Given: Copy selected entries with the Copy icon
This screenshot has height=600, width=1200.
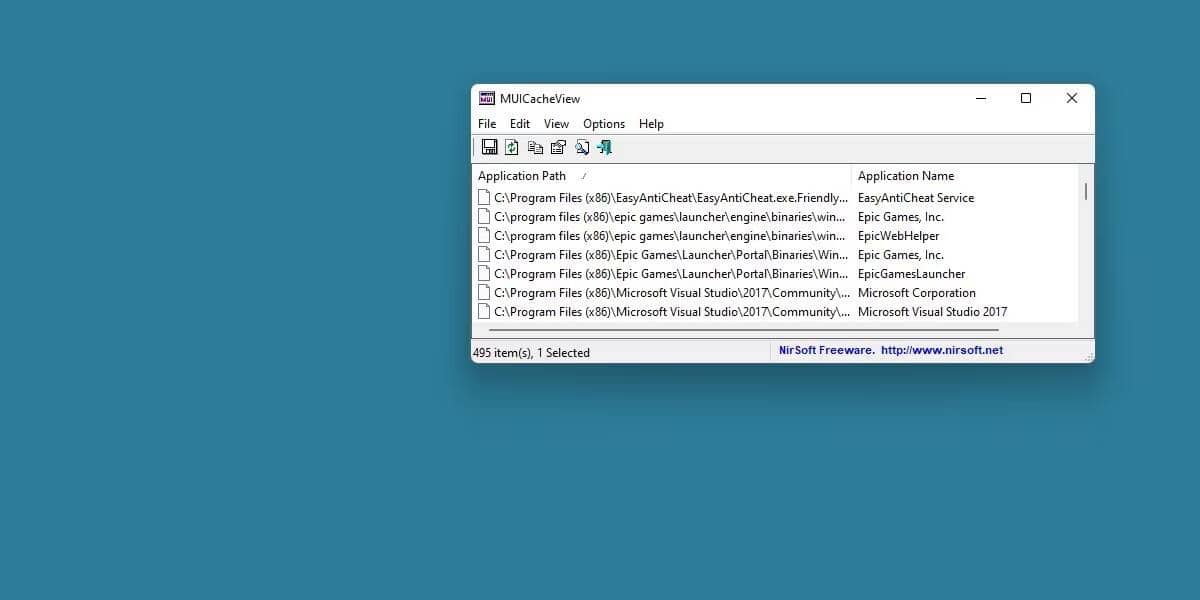Looking at the screenshot, I should [x=535, y=147].
